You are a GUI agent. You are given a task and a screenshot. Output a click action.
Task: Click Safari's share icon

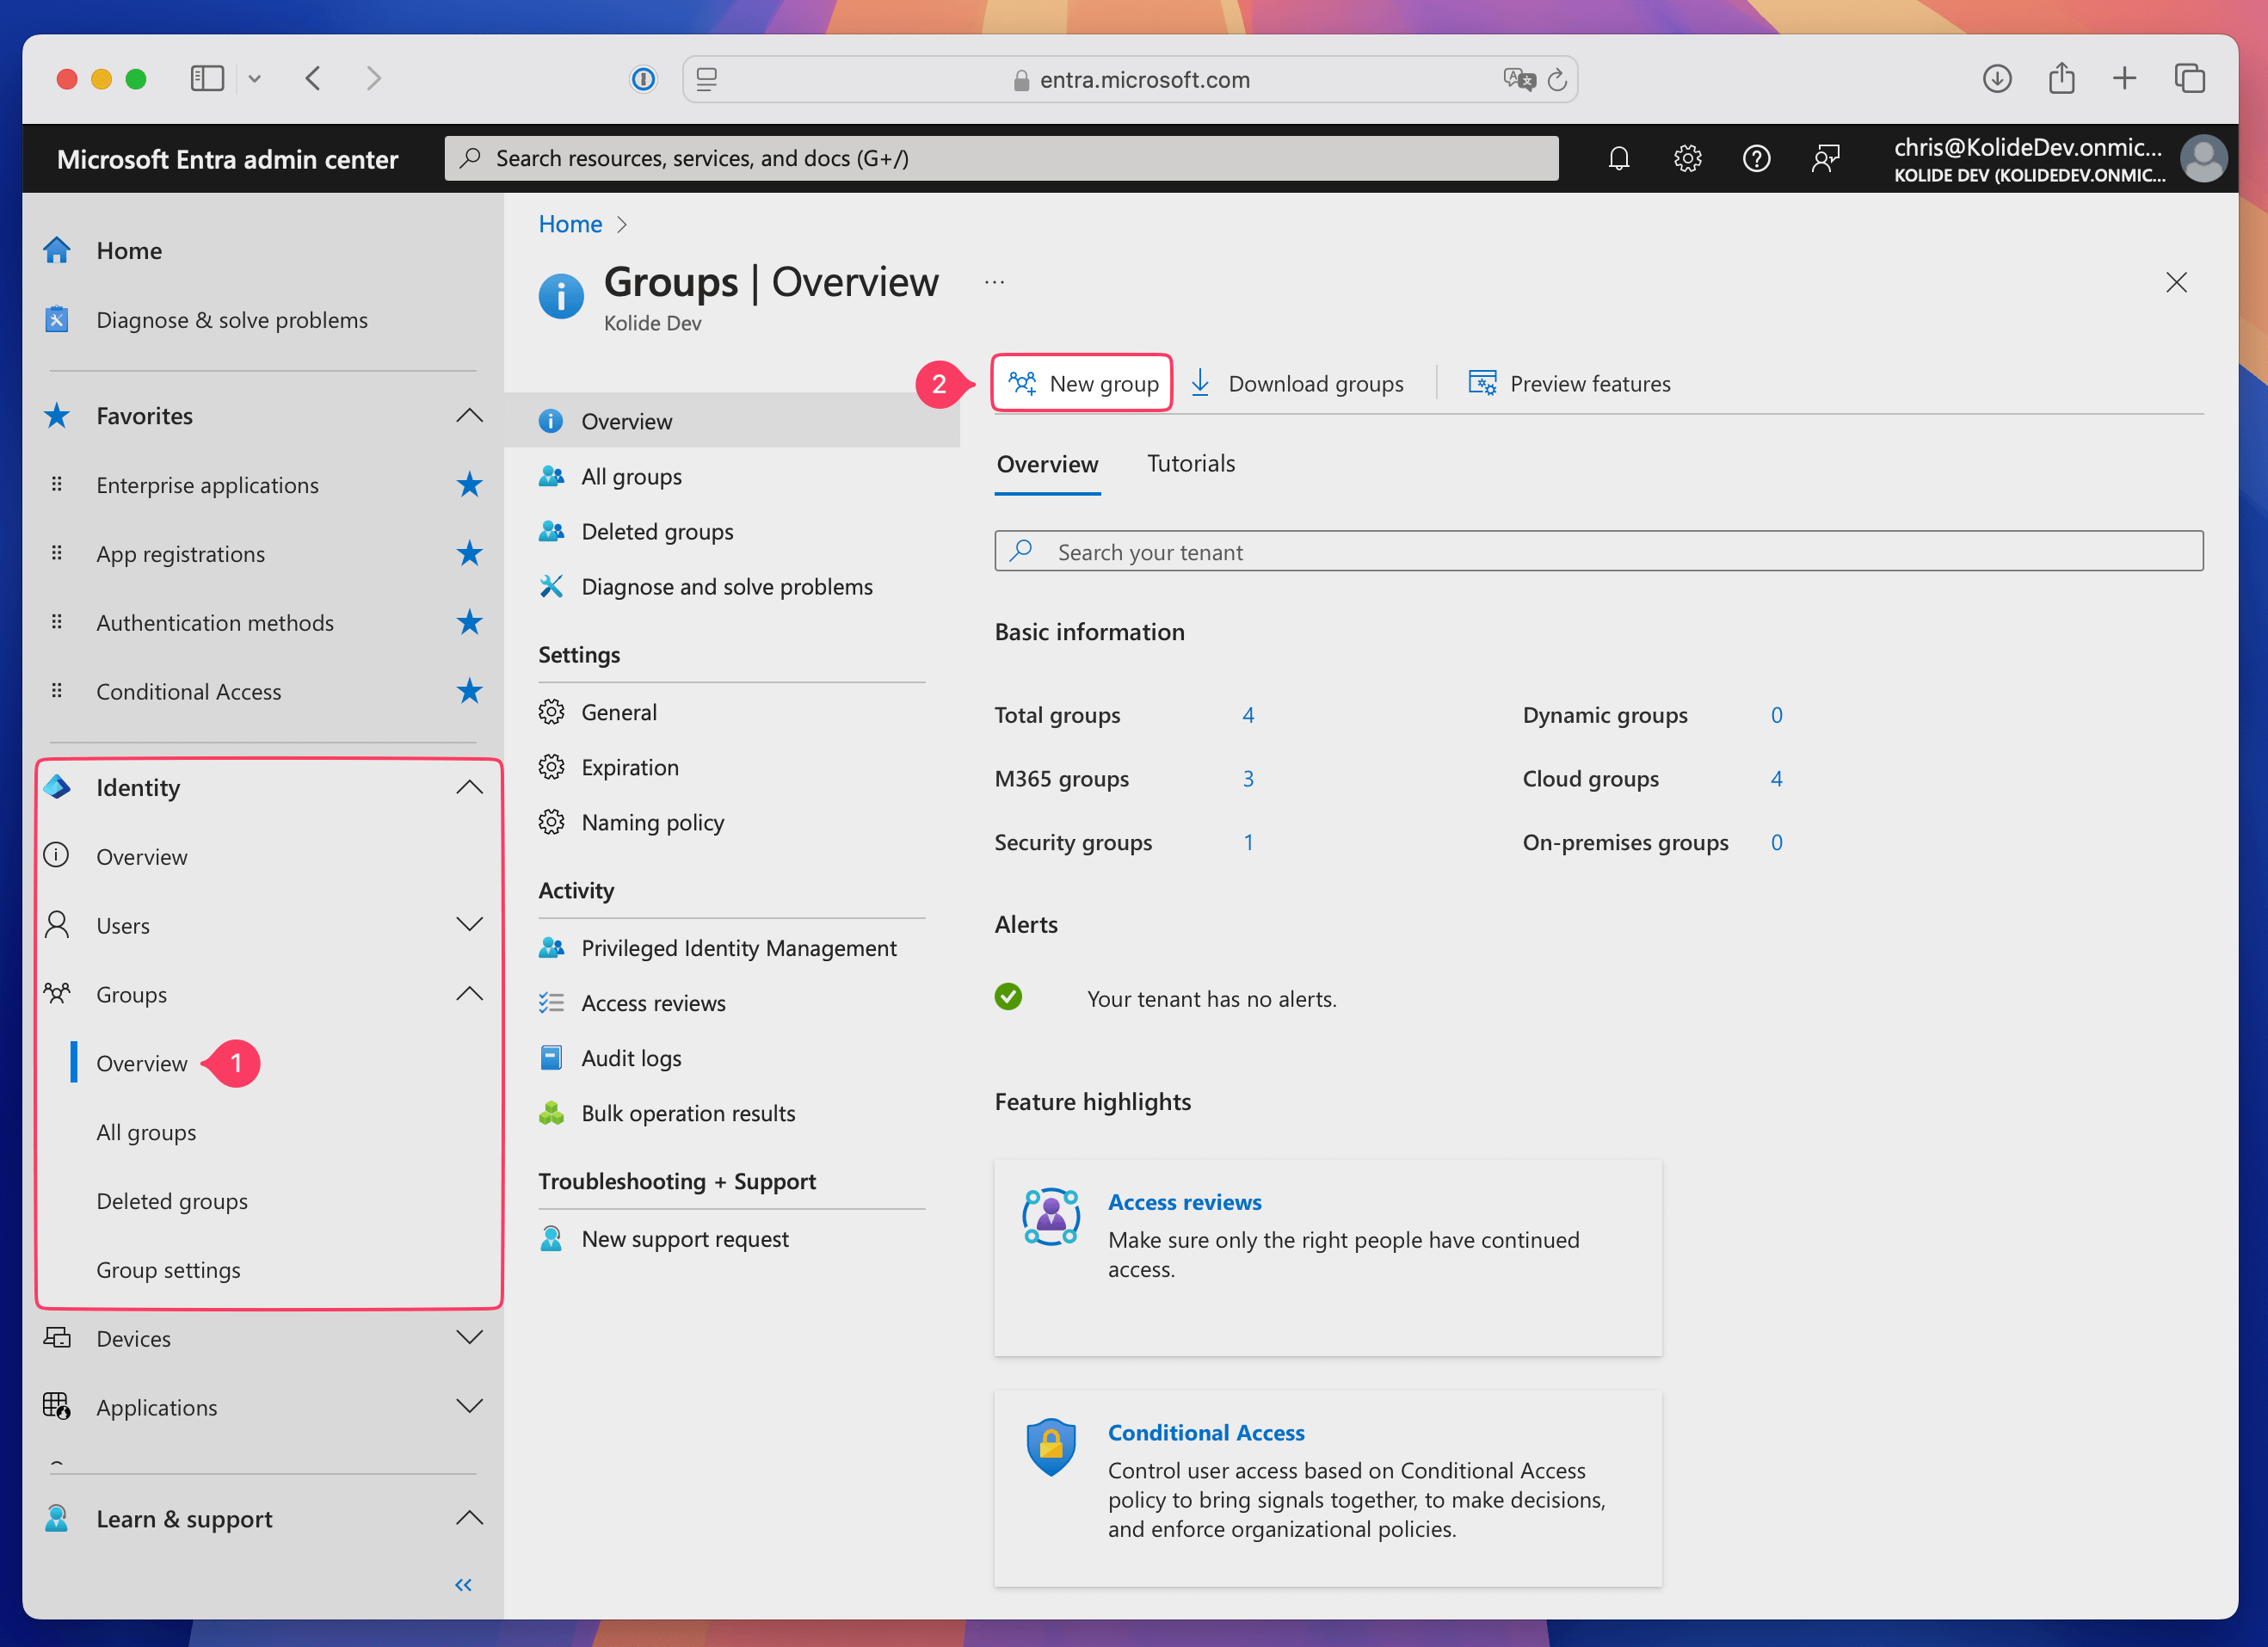click(x=2061, y=78)
